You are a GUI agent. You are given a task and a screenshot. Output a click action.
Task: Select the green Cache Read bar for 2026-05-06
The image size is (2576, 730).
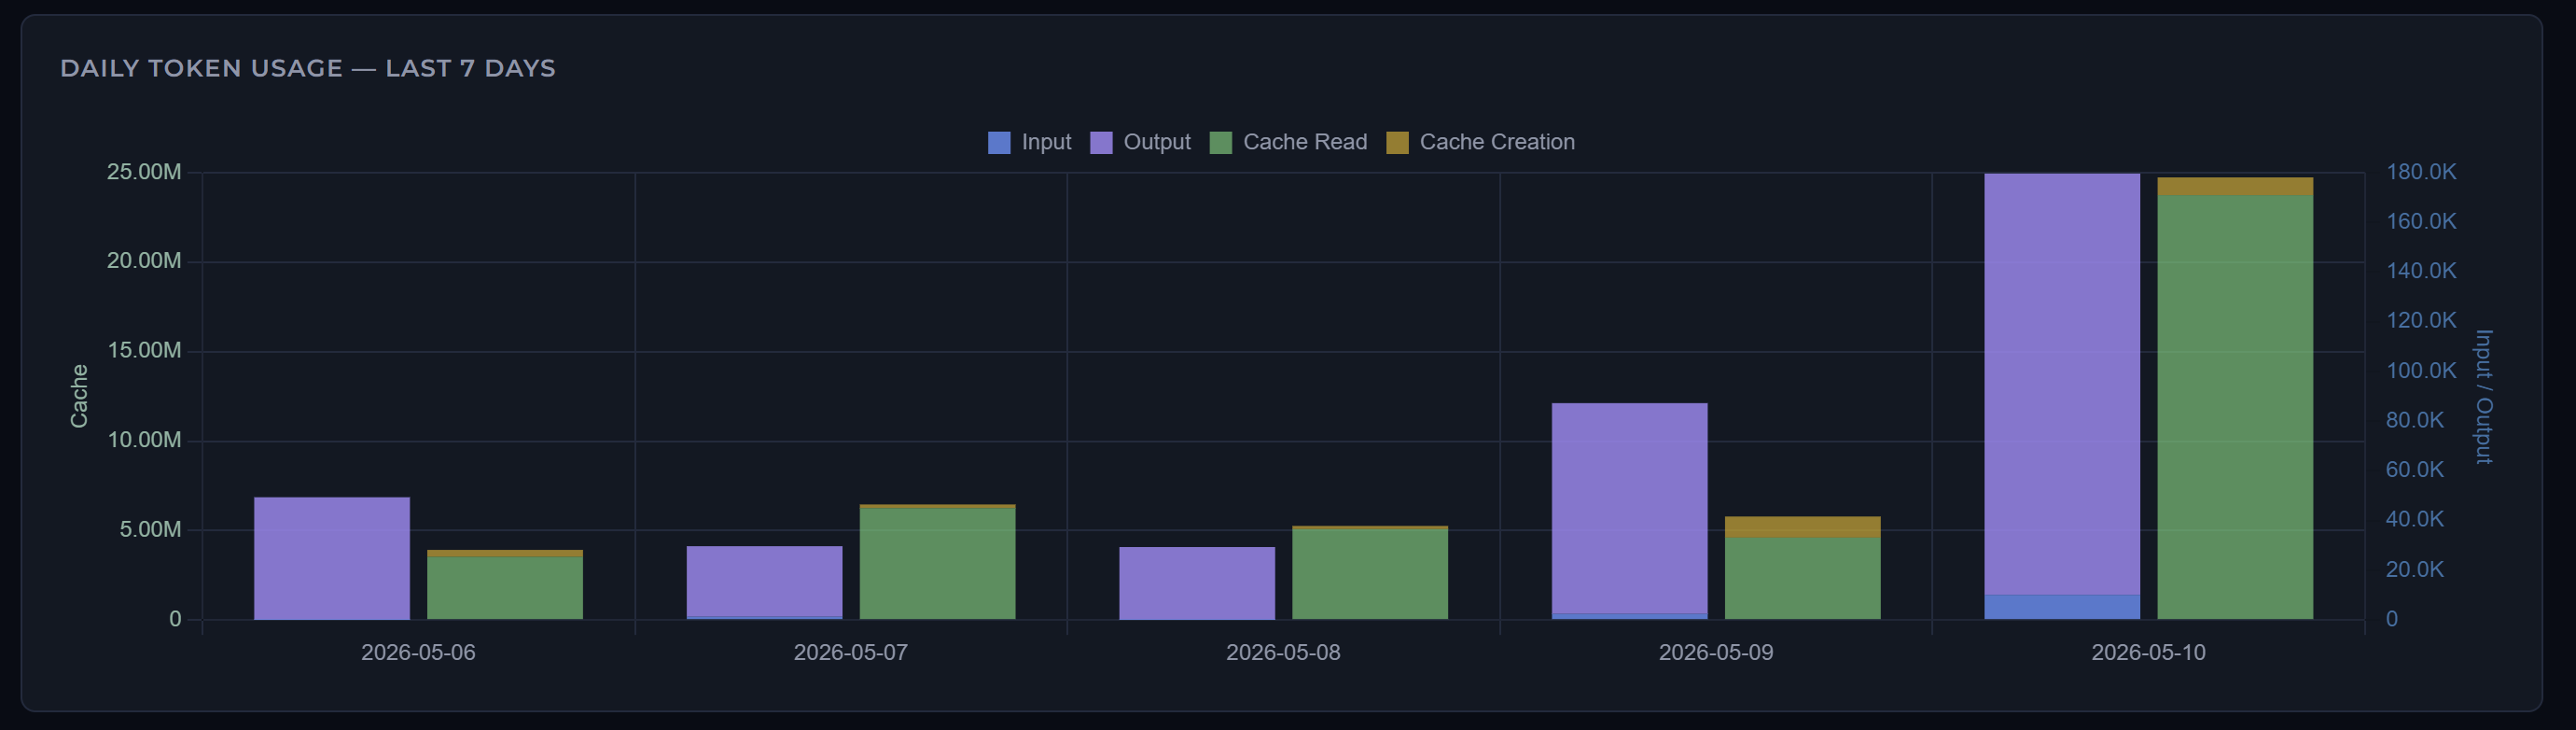[505, 588]
